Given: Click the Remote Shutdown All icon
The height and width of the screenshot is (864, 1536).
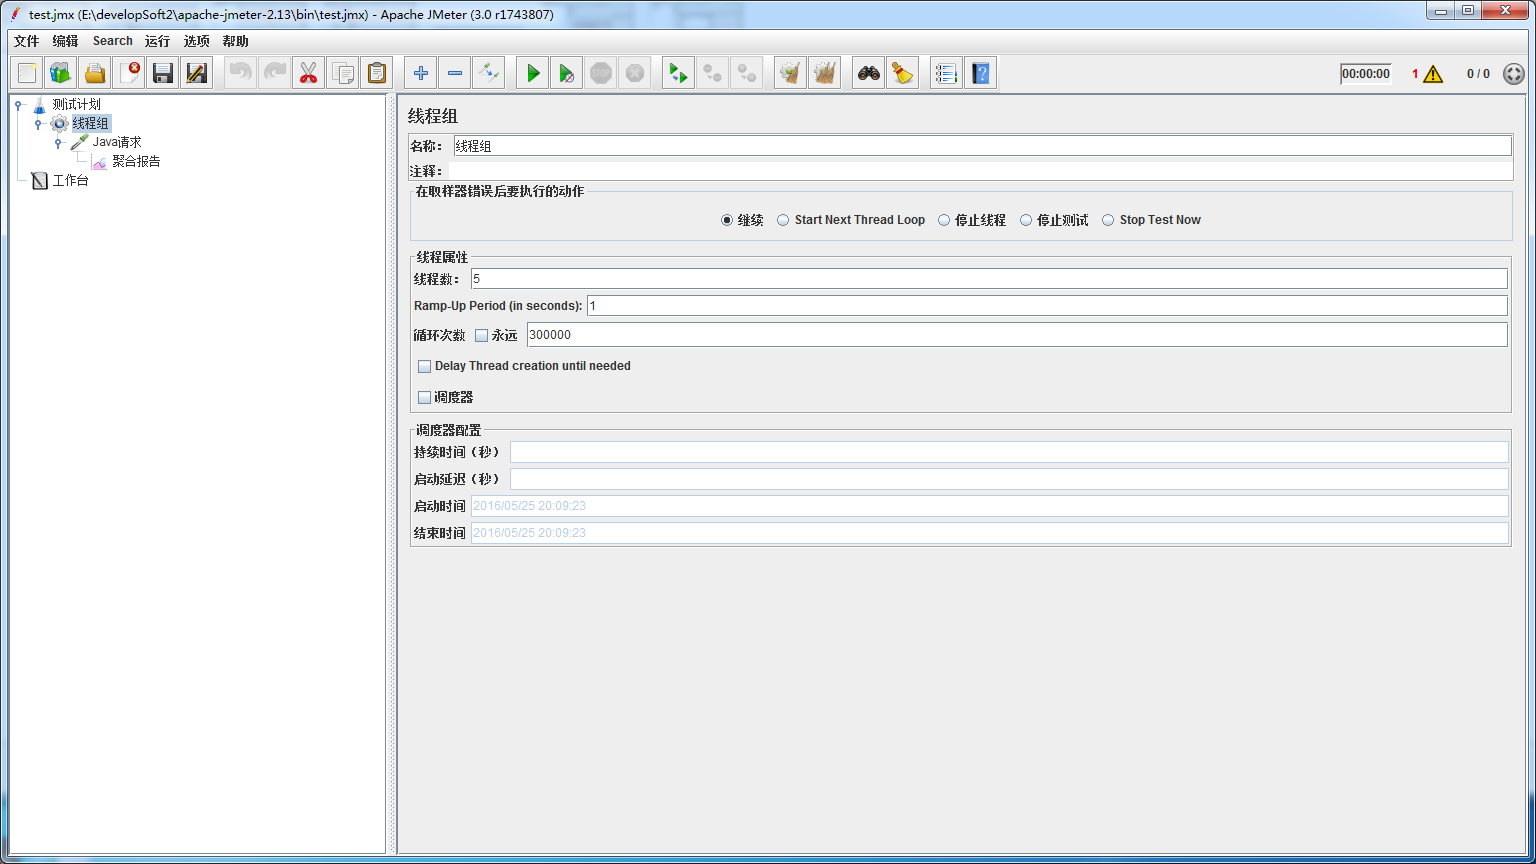Looking at the screenshot, I should pos(747,73).
